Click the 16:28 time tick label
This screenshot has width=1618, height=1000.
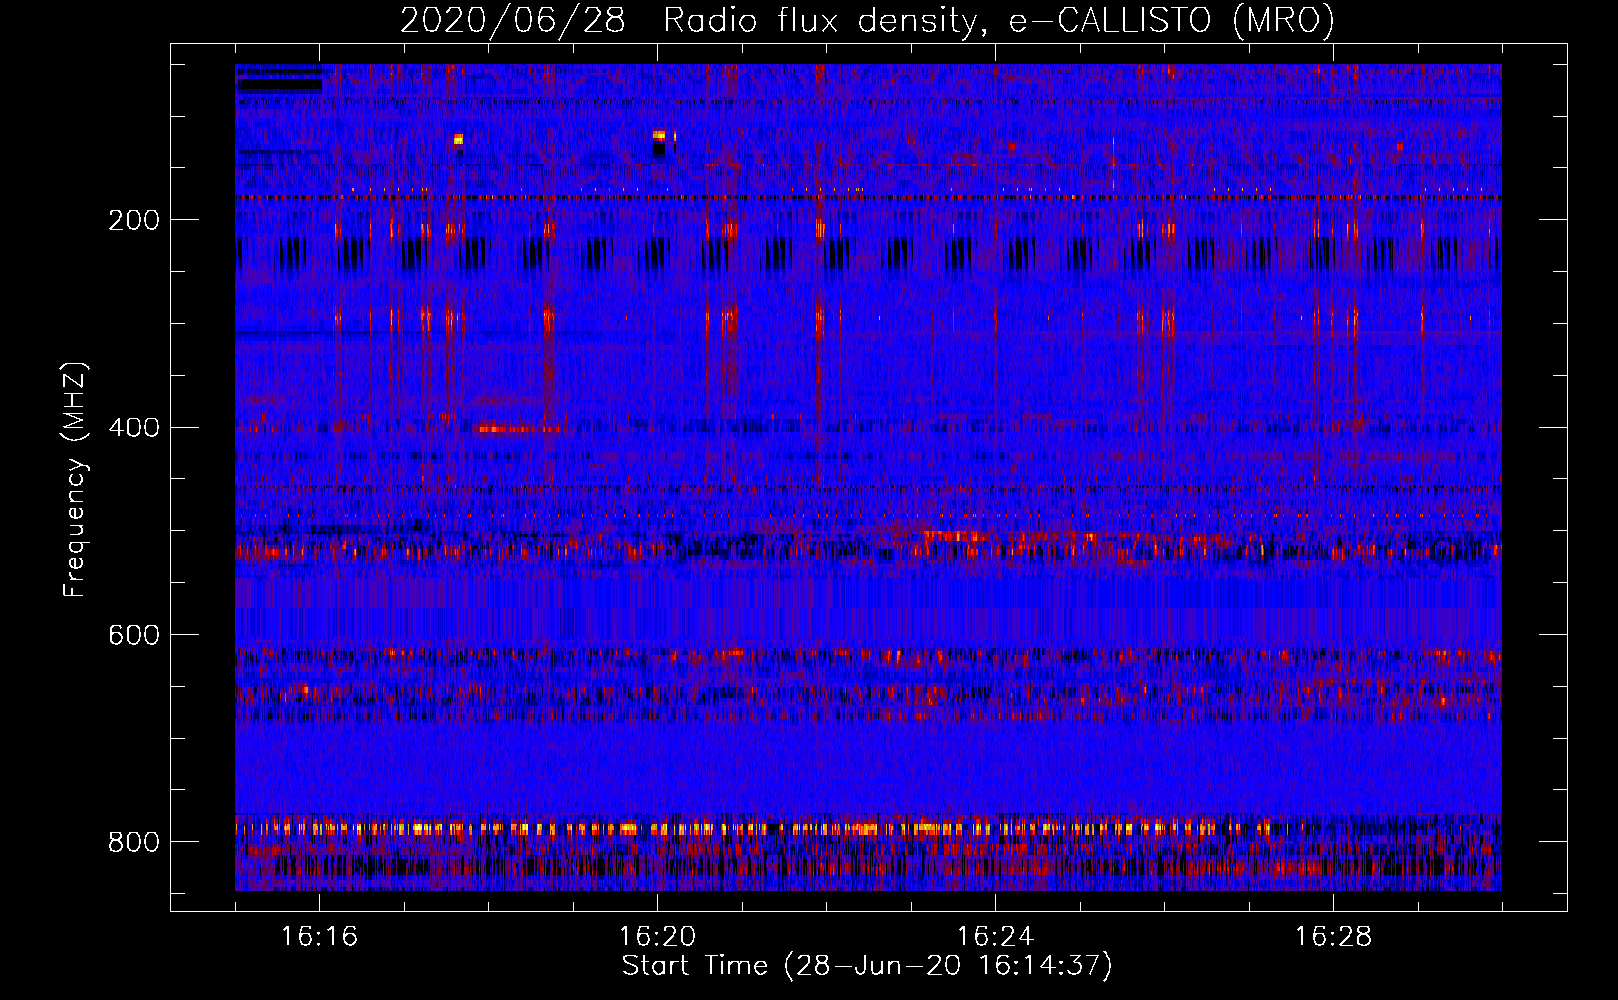1333,937
